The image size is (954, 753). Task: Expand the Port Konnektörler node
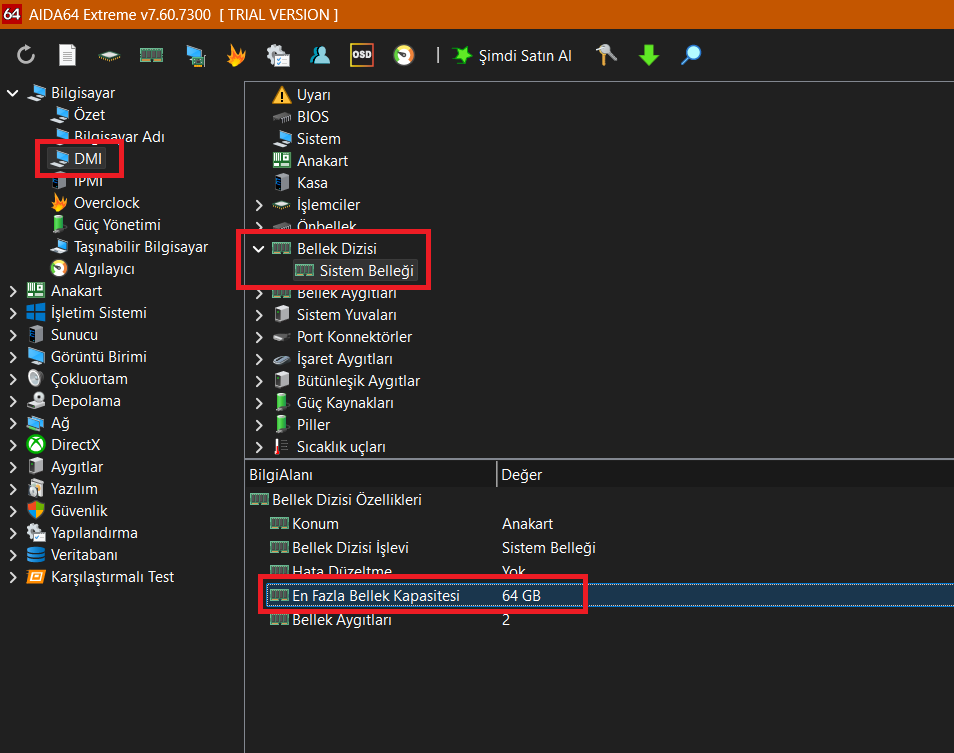tap(259, 337)
